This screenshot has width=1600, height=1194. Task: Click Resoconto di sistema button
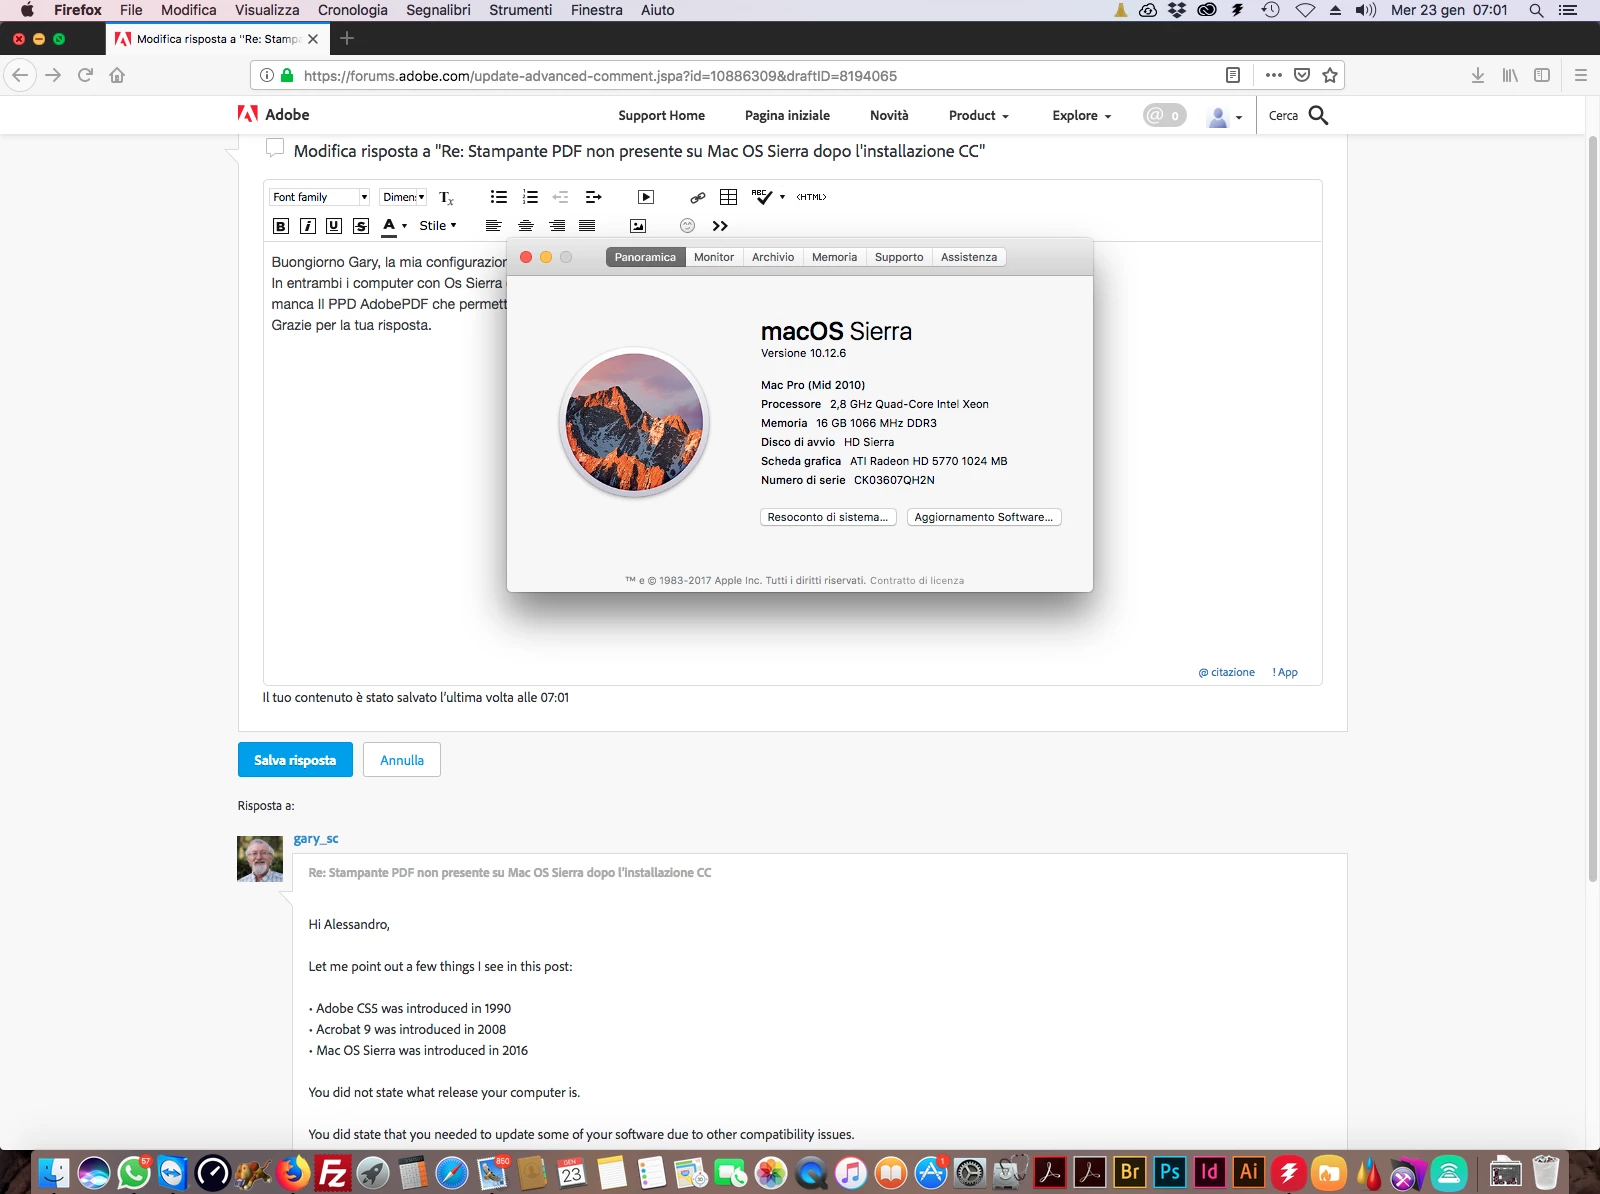[828, 517]
